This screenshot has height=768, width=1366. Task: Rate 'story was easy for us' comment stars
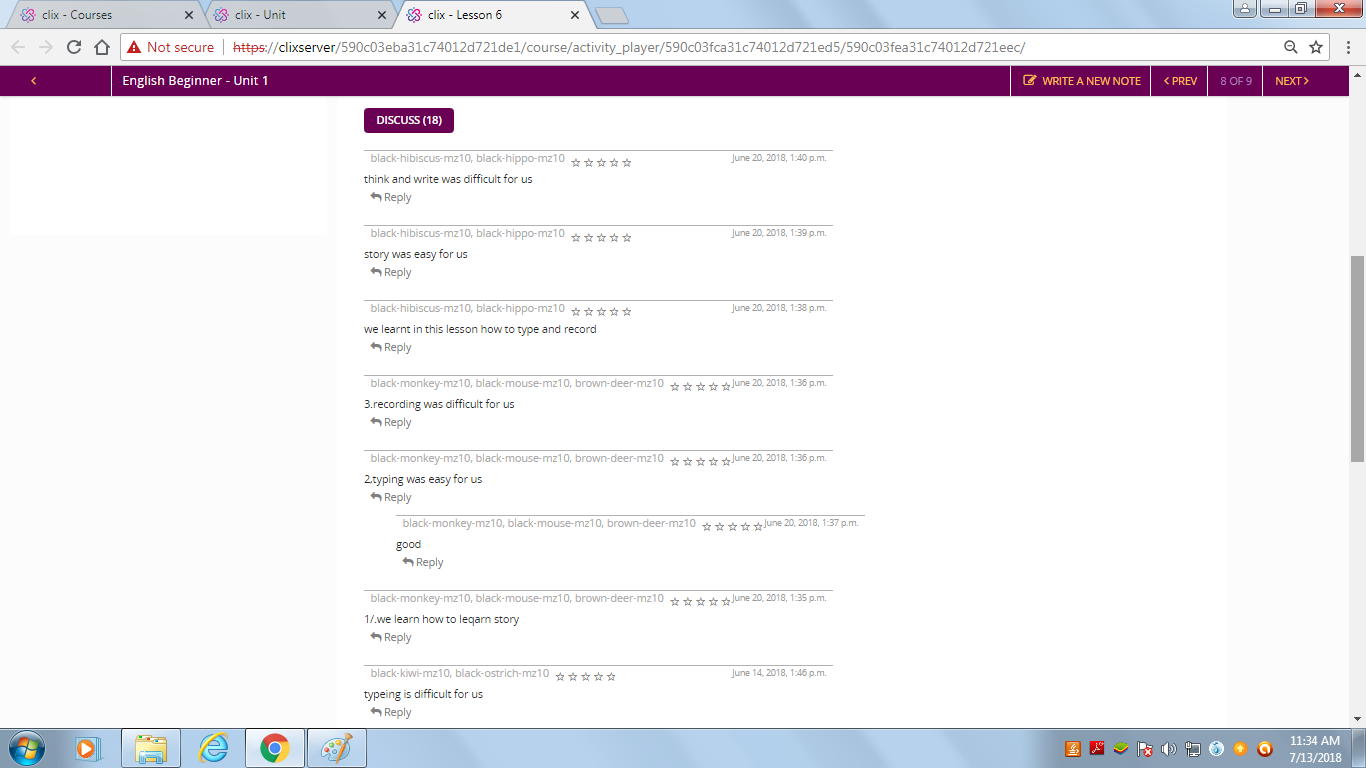pos(601,238)
